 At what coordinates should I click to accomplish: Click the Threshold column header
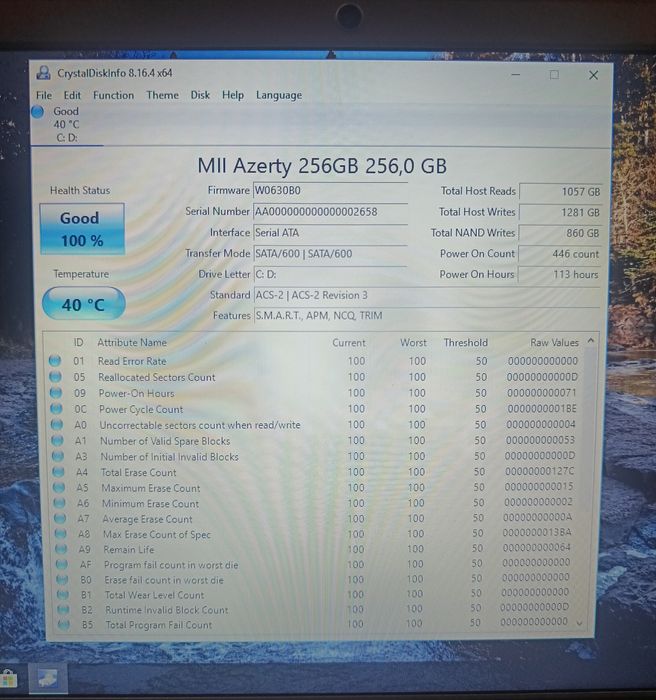pos(465,342)
